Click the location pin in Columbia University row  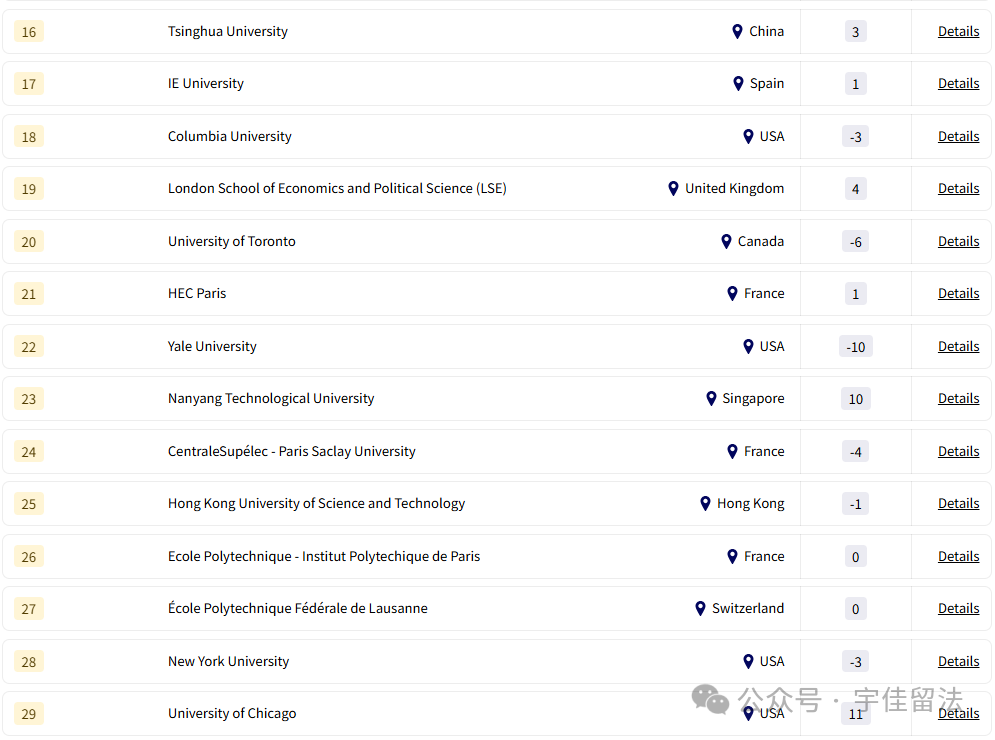[x=748, y=136]
